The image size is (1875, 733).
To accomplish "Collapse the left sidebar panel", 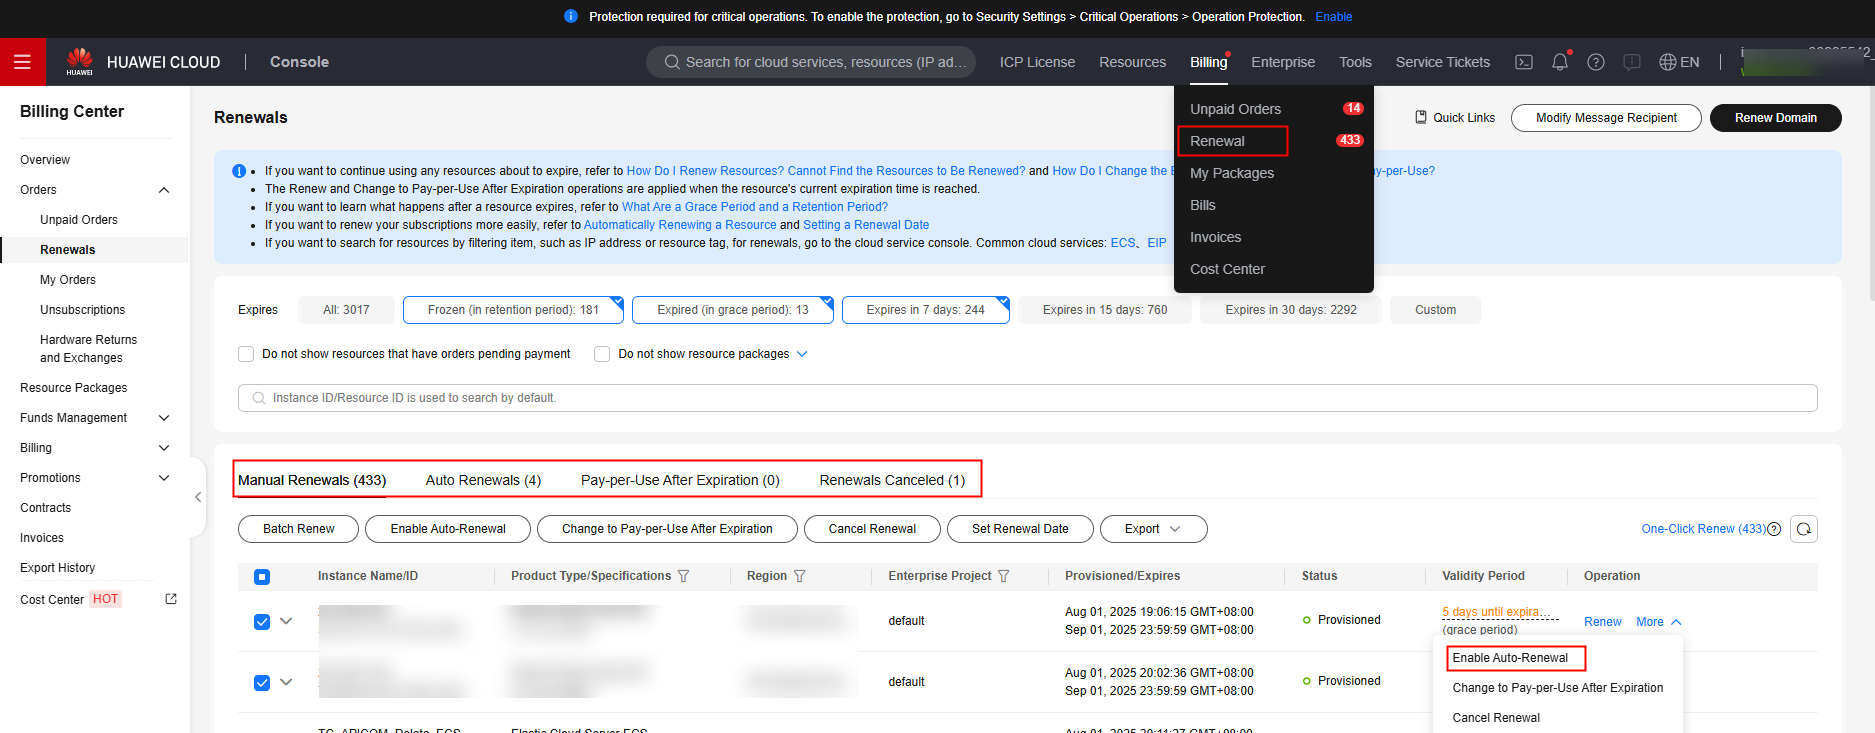I will click(198, 497).
